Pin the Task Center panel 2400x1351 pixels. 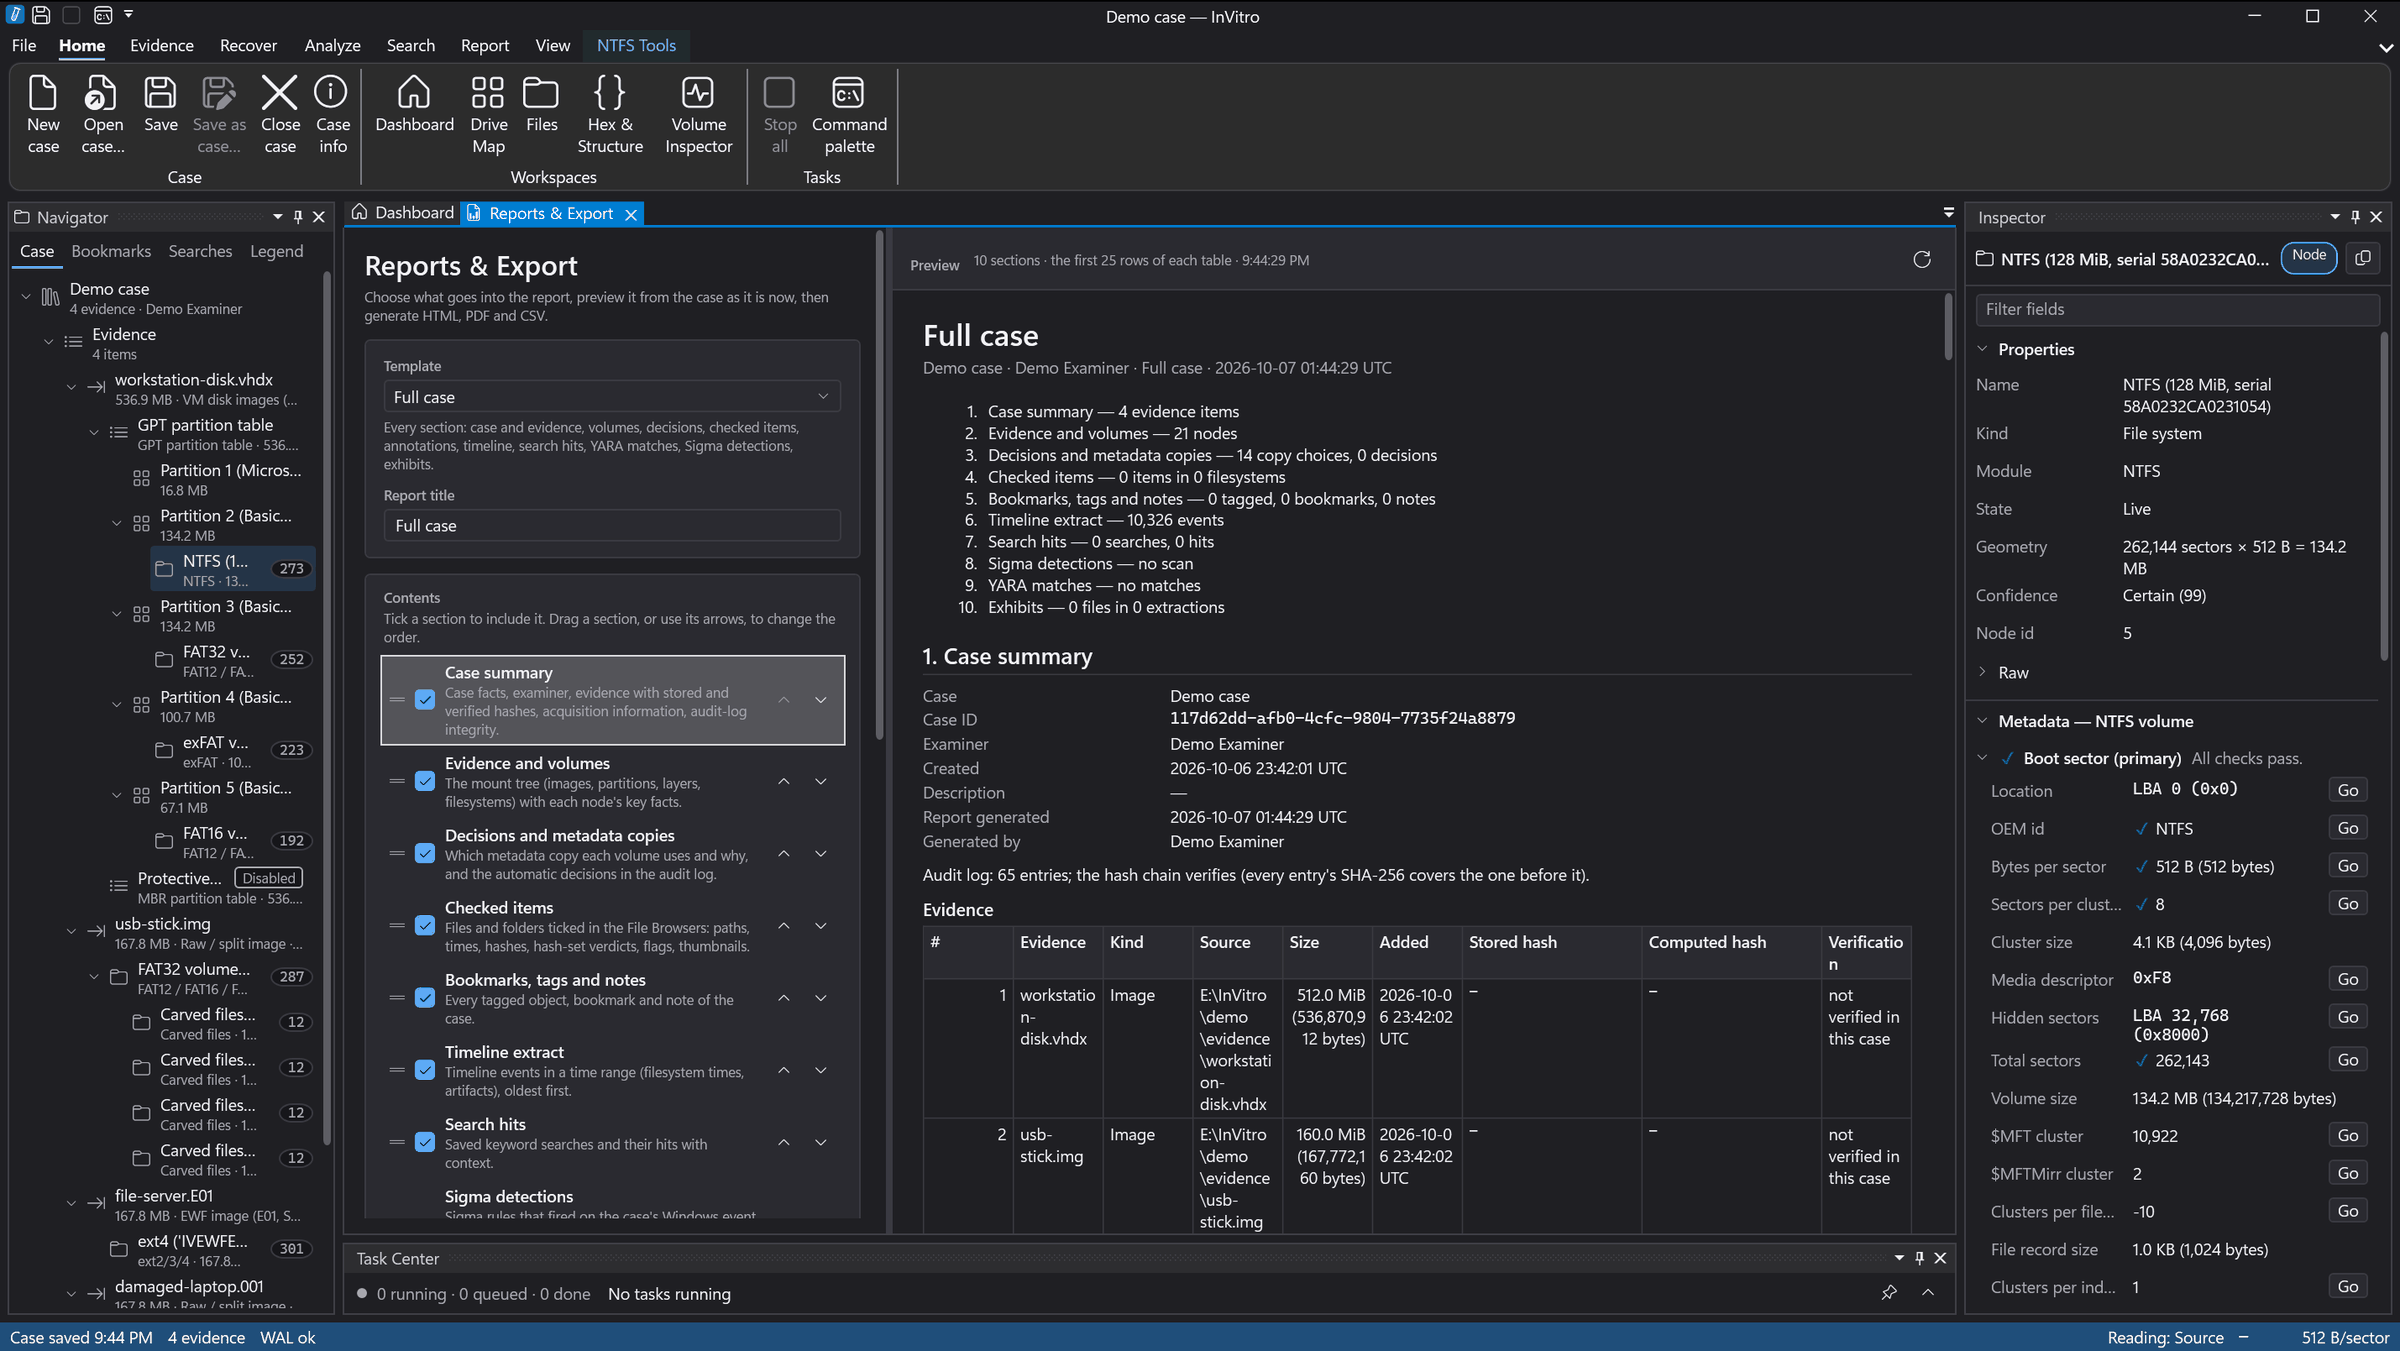tap(1919, 1258)
